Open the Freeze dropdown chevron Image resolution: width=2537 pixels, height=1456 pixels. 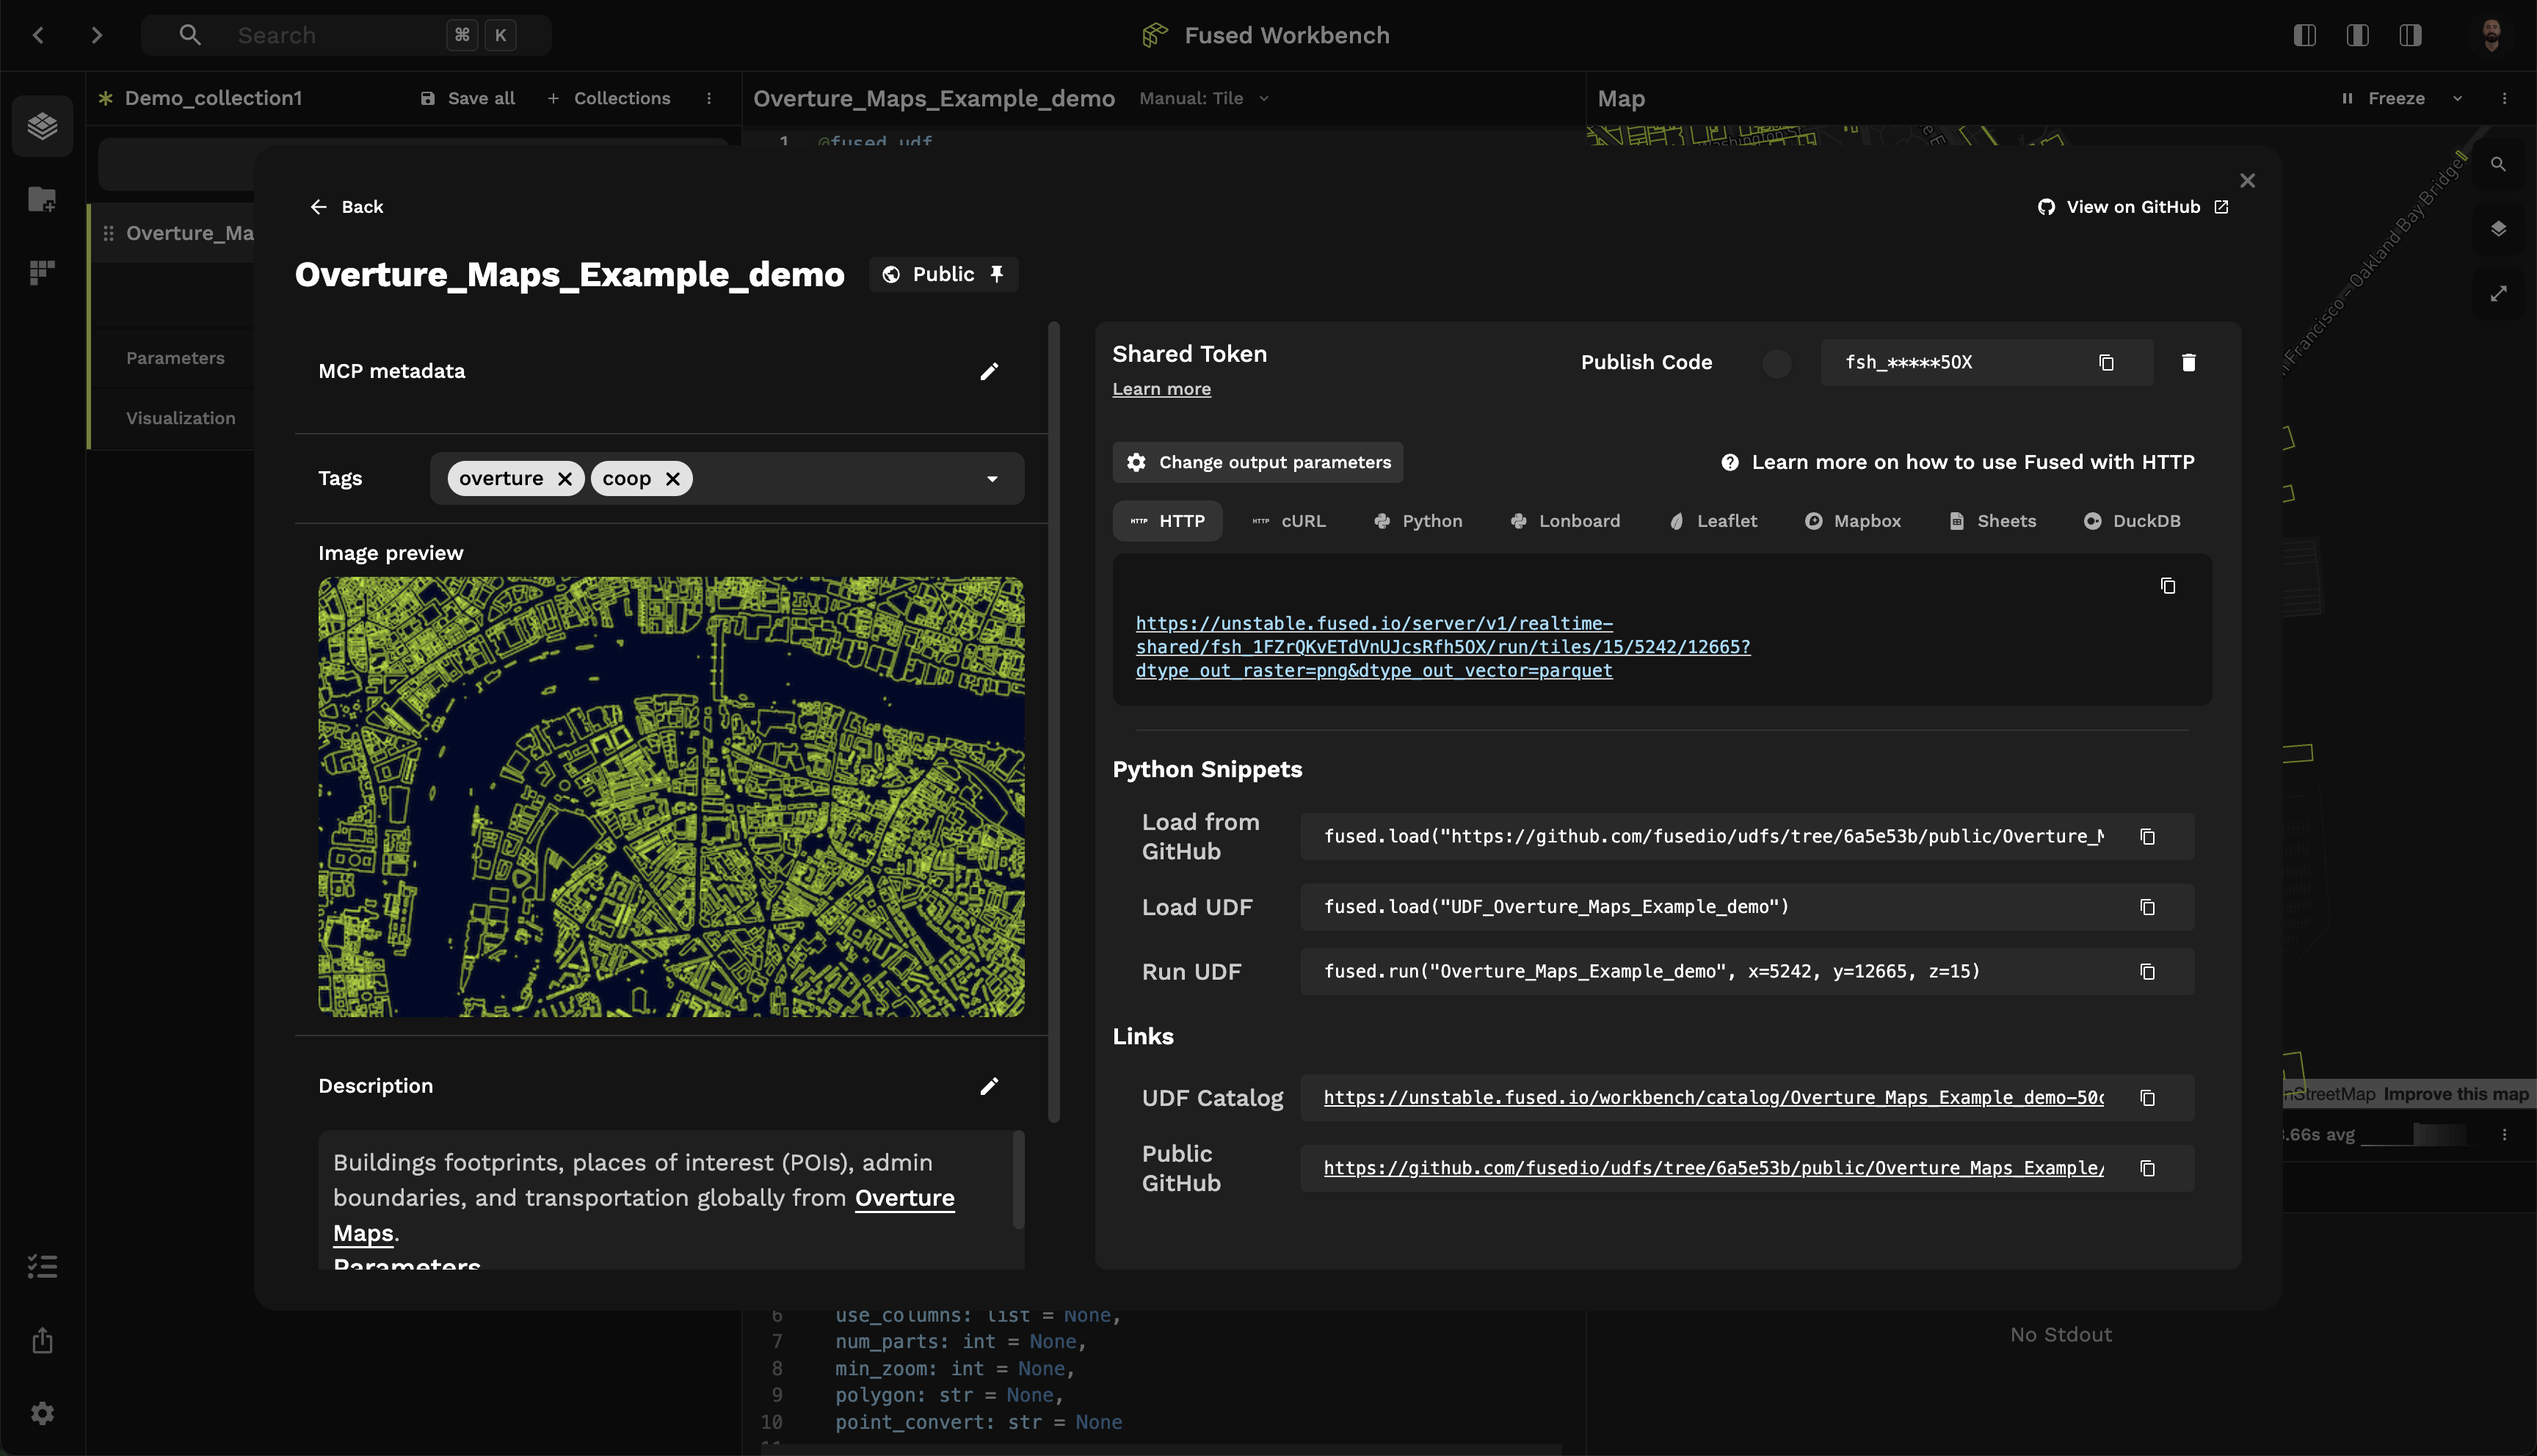point(2457,98)
